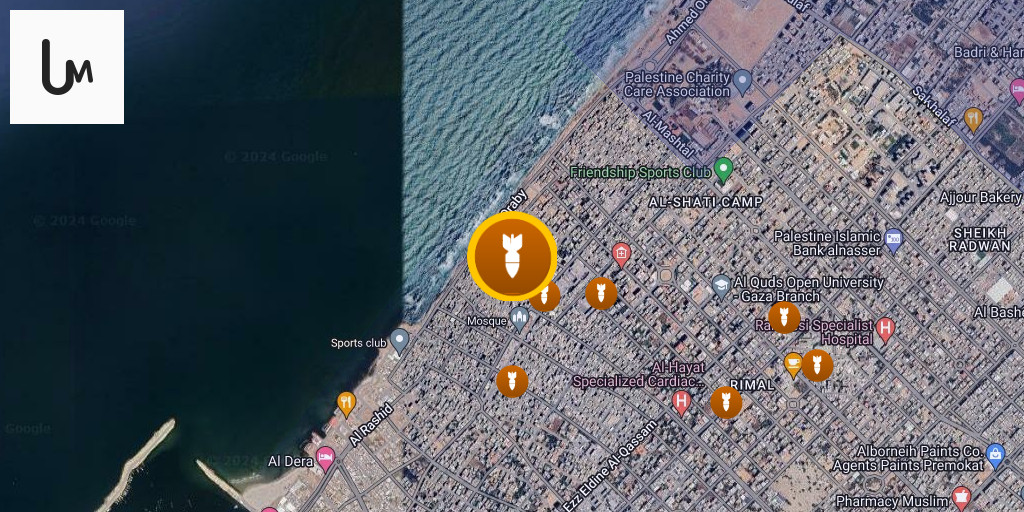The image size is (1024, 512).
Task: Select the Al Dera hotel pin
Action: click(x=325, y=459)
